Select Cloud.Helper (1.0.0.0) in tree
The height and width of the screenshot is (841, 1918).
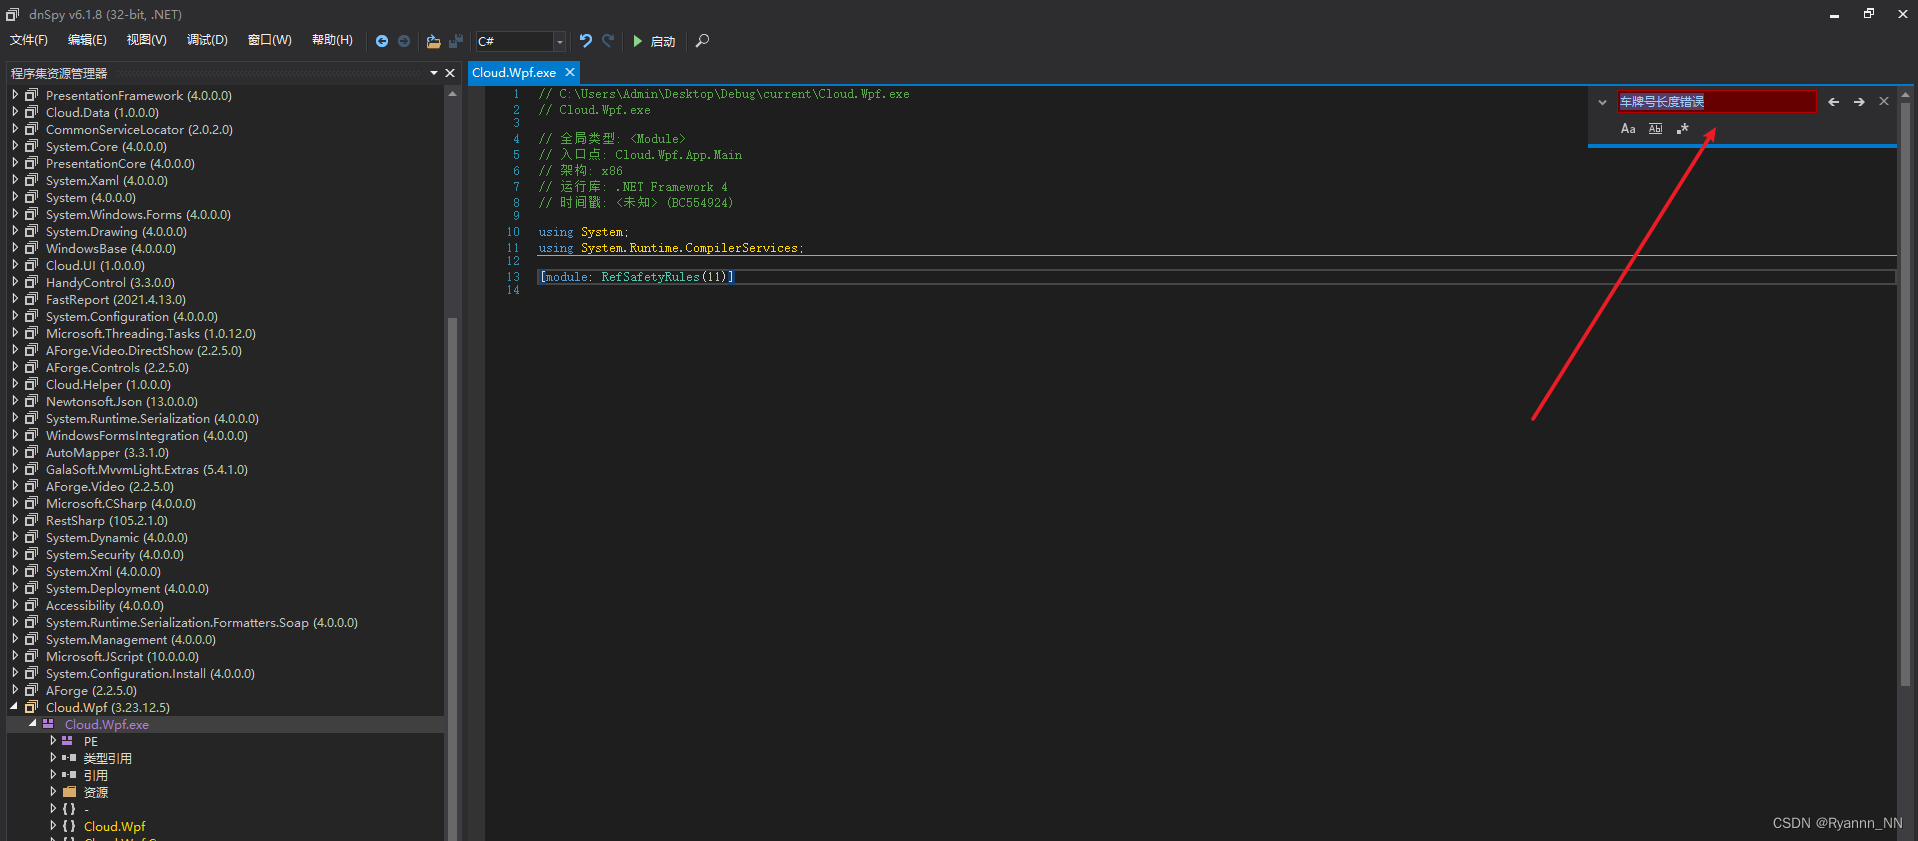108,384
